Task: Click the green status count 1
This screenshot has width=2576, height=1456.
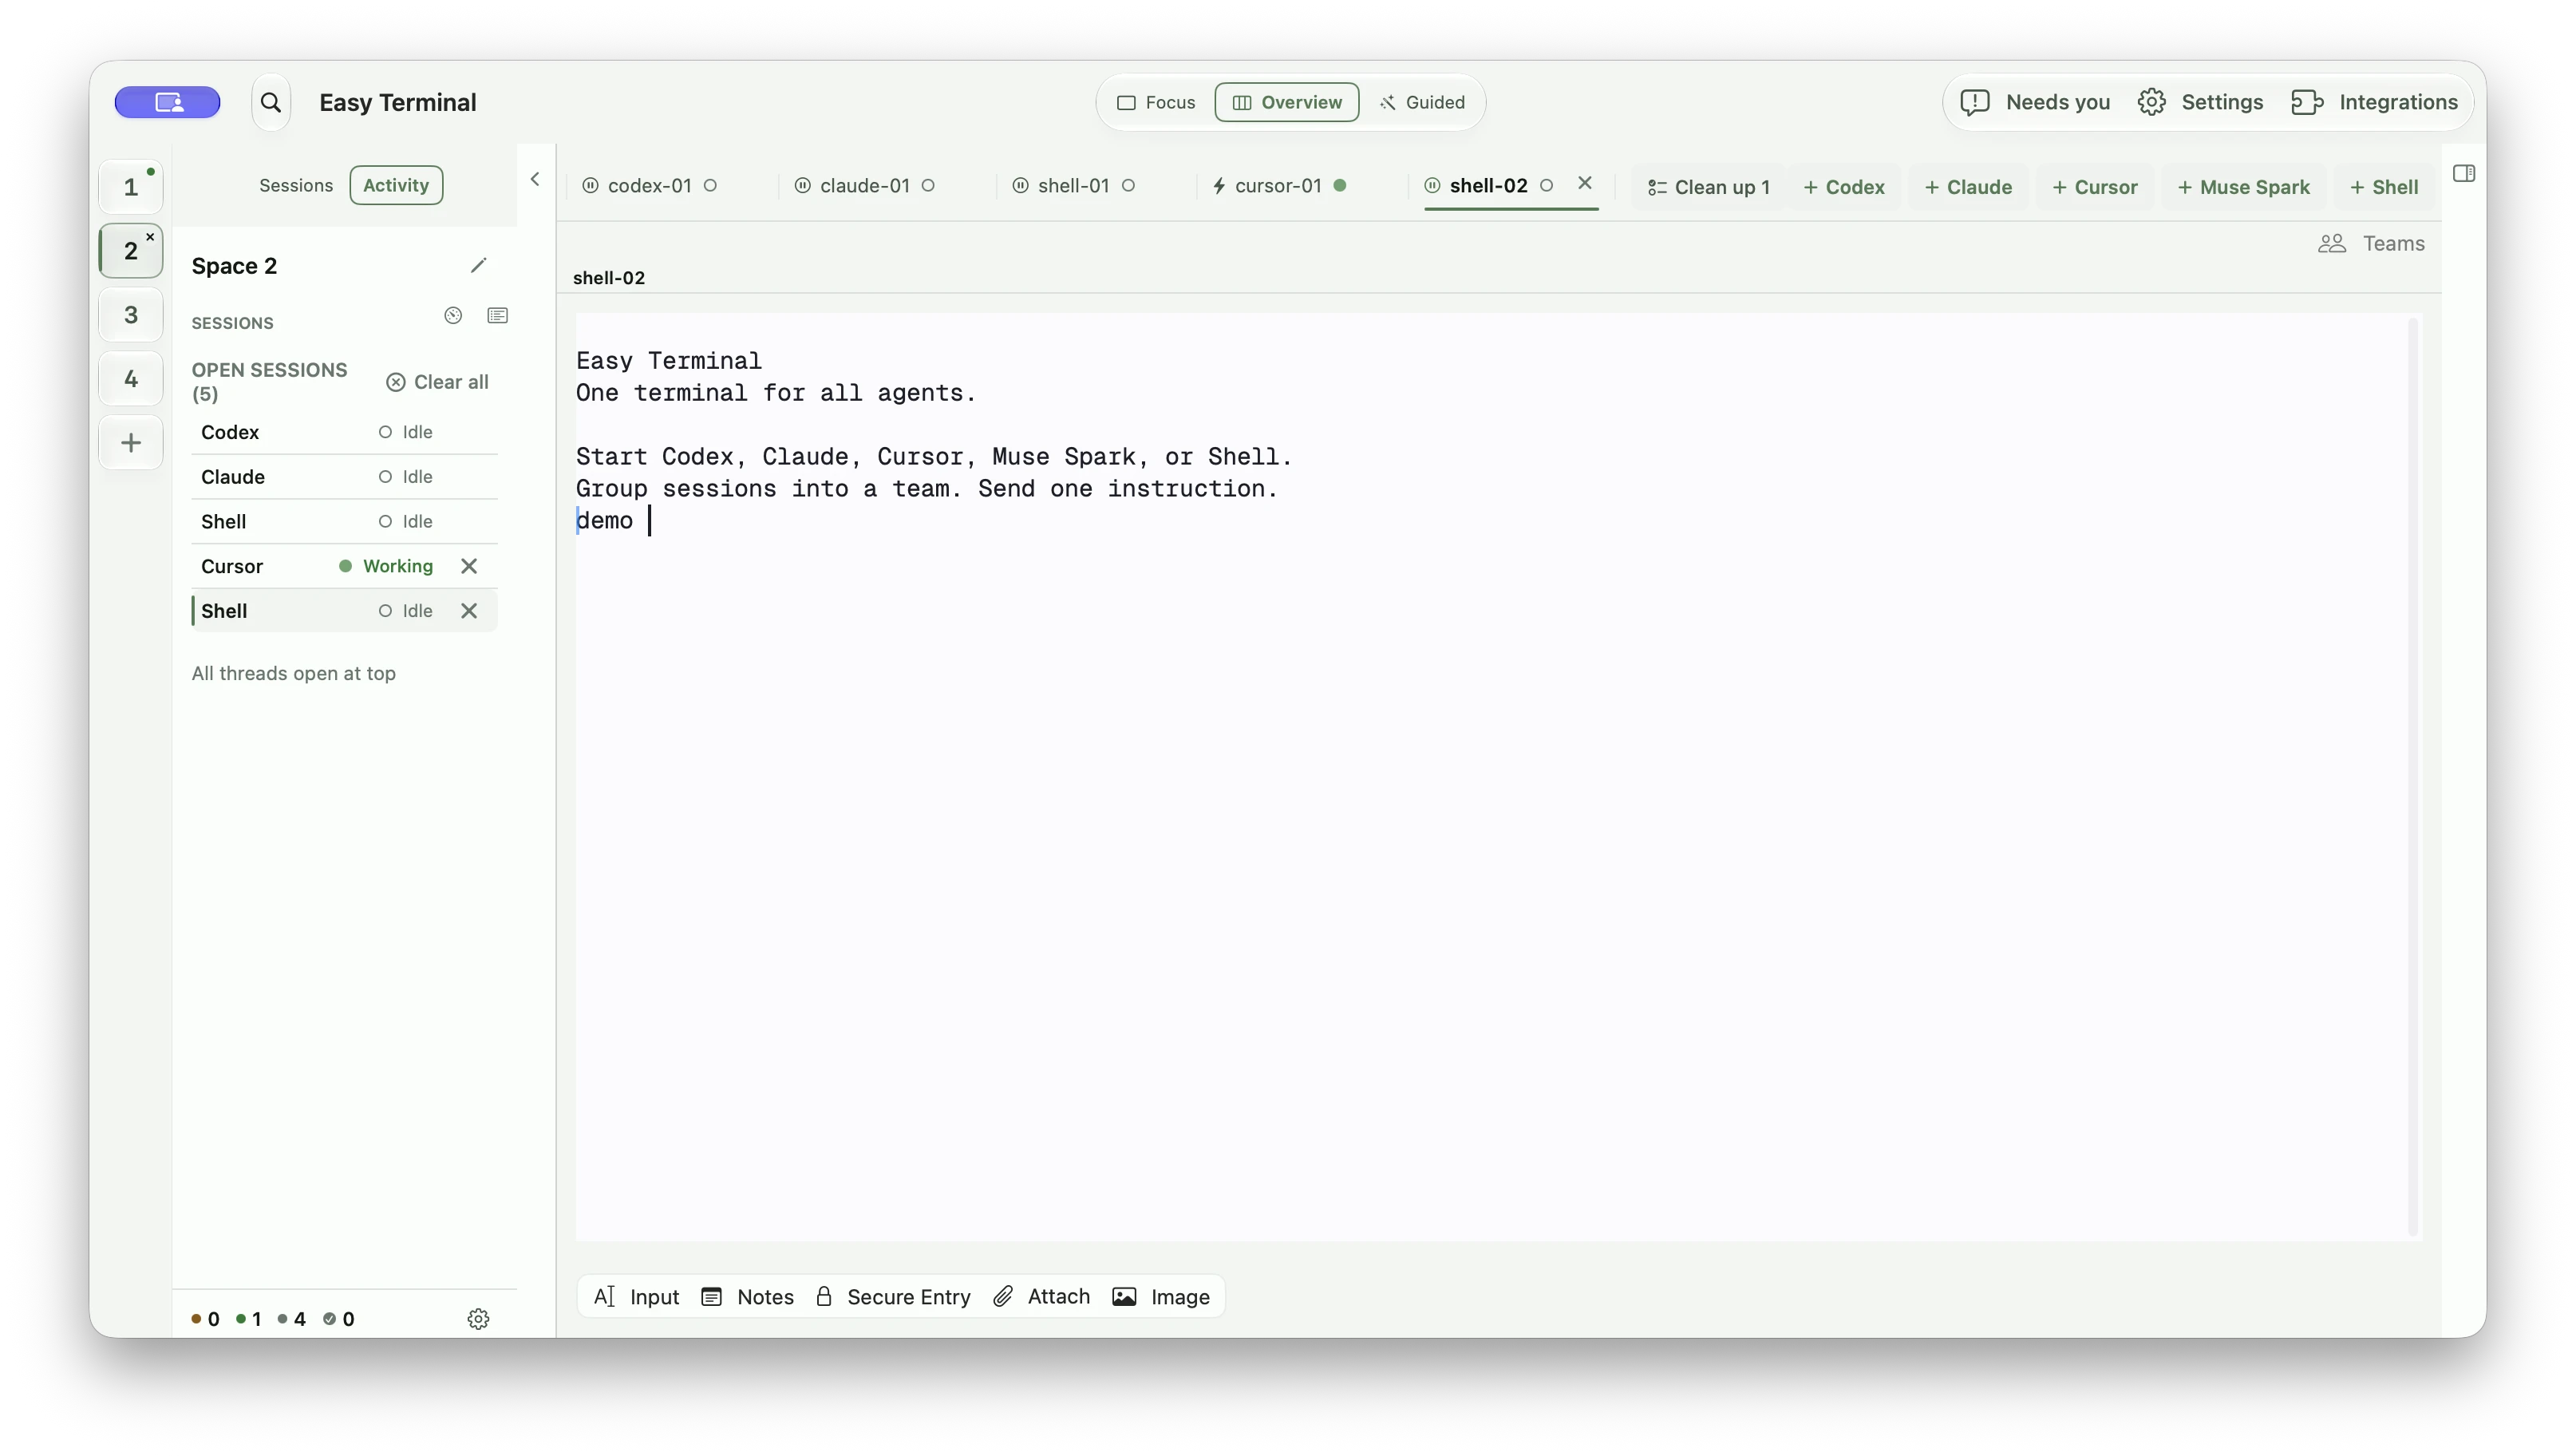Action: click(249, 1319)
